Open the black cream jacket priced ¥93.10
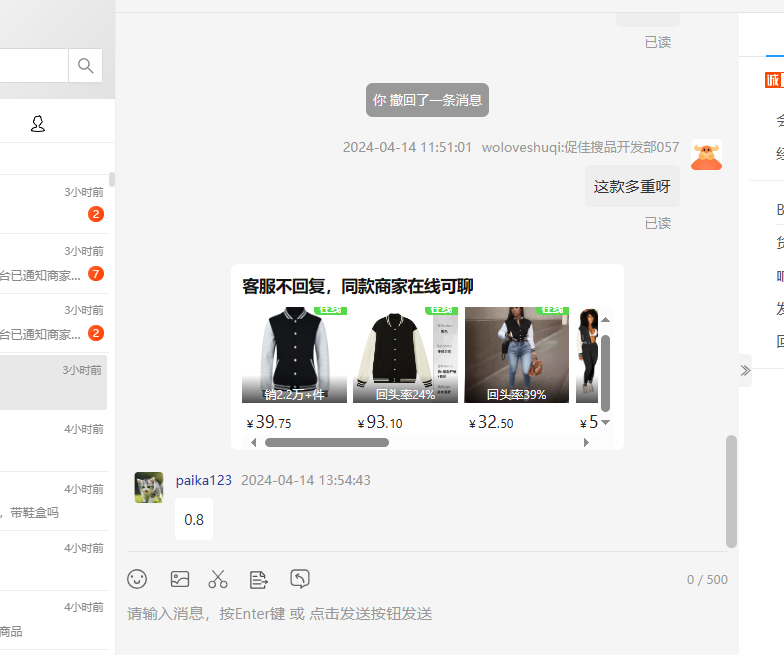Viewport: 784px width, 655px height. point(406,354)
